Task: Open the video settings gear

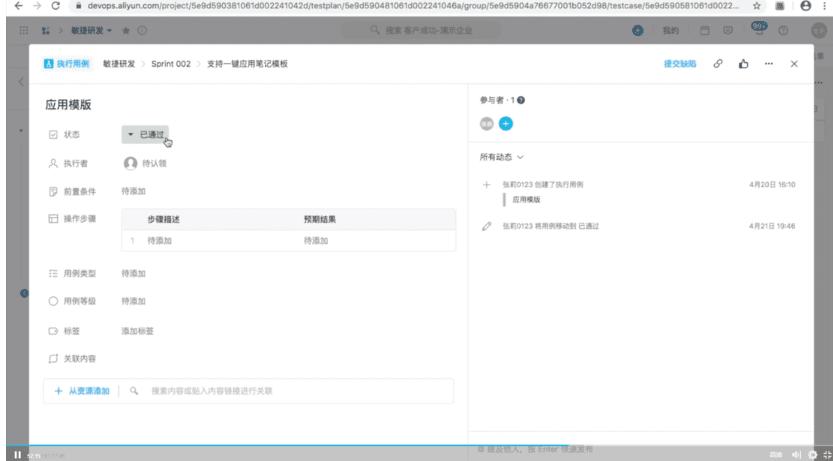Action: pyautogui.click(x=812, y=455)
